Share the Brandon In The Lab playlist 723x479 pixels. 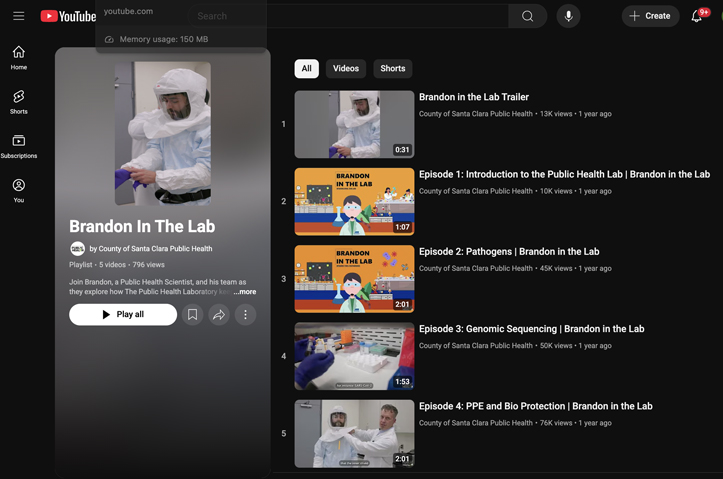click(x=219, y=314)
